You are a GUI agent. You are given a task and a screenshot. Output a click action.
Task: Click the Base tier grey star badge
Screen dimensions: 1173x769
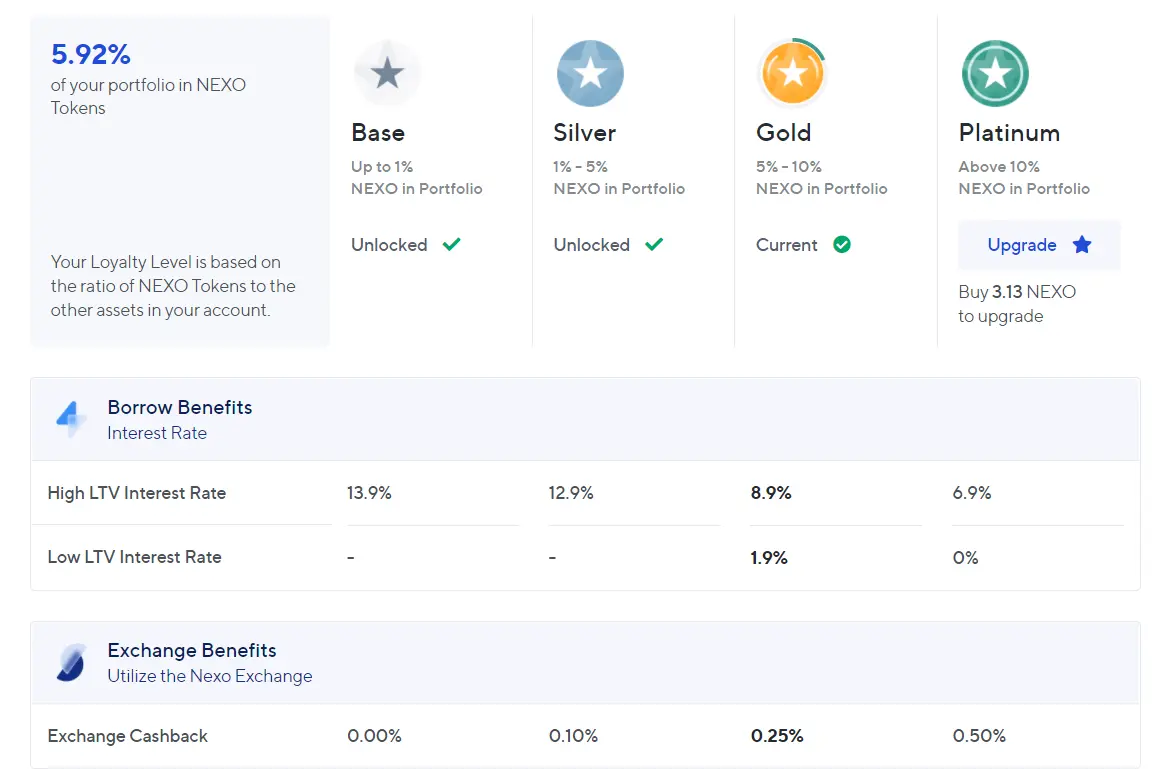tap(388, 73)
